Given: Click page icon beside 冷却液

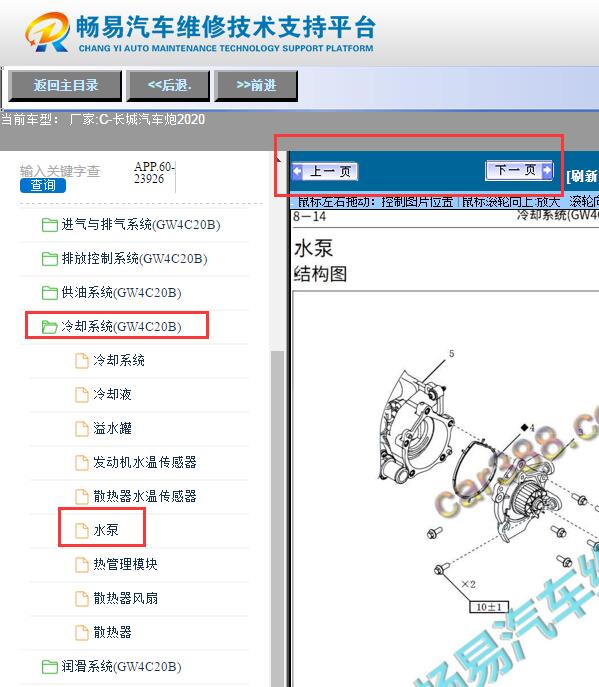Looking at the screenshot, I should (82, 395).
